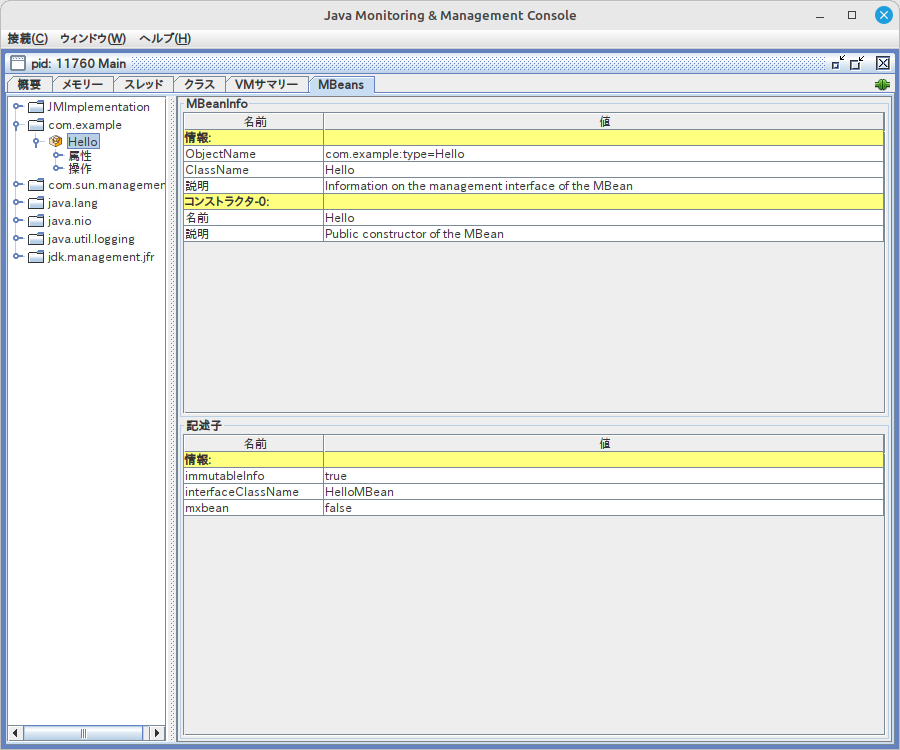Switch to the スレッド tab
900x750 pixels.
tap(143, 84)
